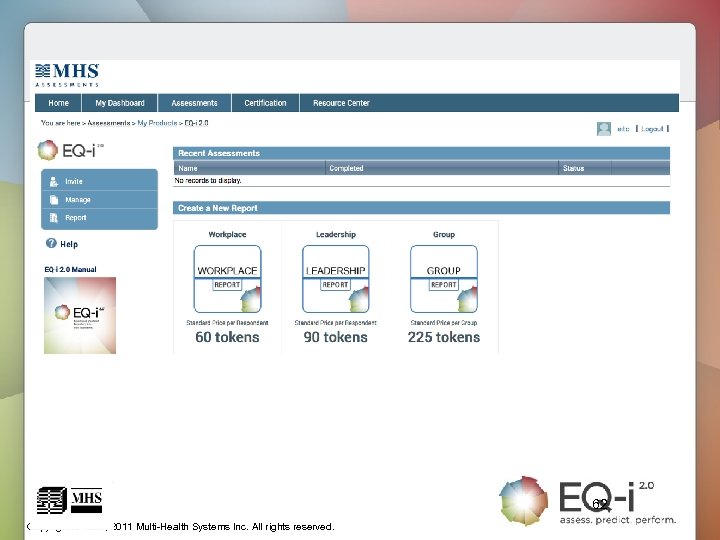Click the 225 tokens price text
720x540 pixels.
(x=444, y=337)
